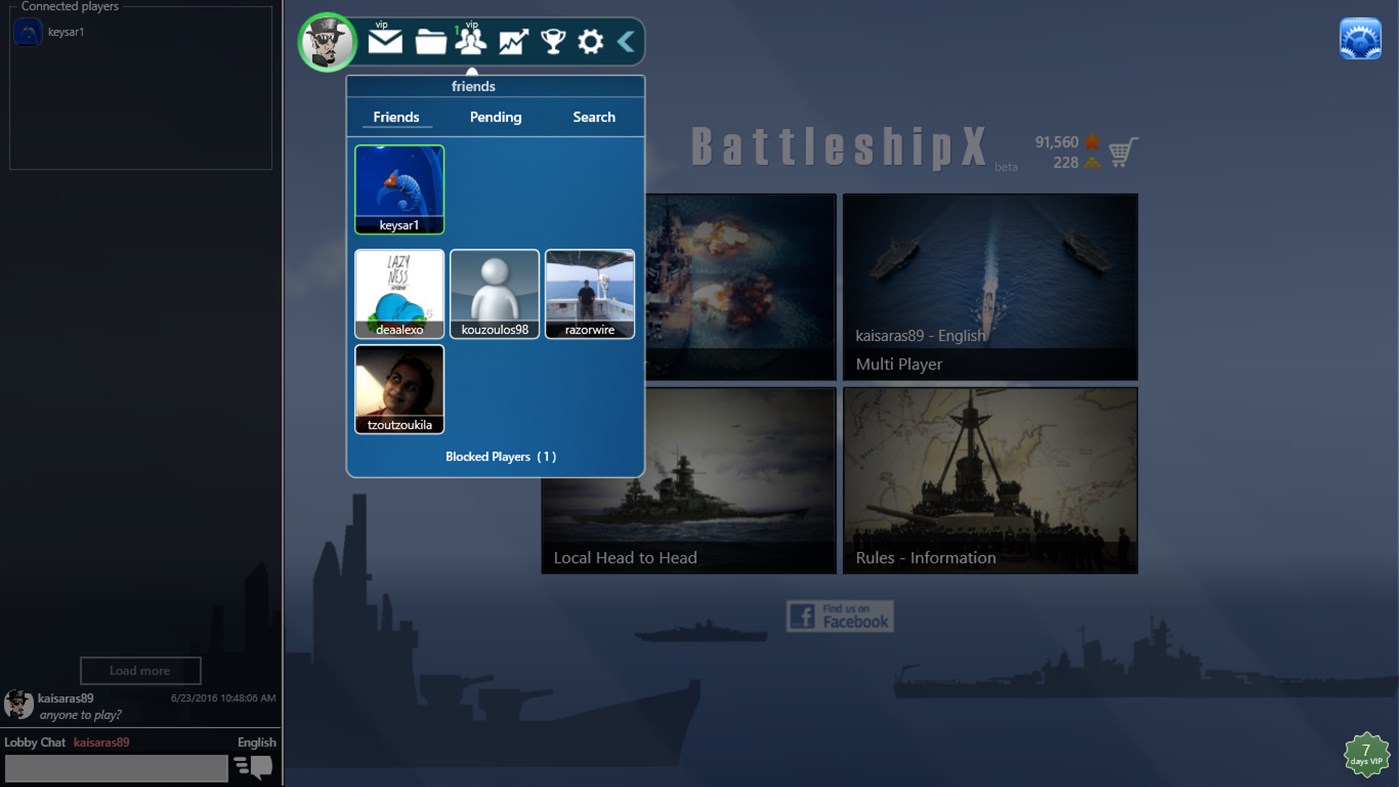Select the tzoutzoukila friend thumbnail
This screenshot has height=787, width=1399.
click(x=398, y=389)
